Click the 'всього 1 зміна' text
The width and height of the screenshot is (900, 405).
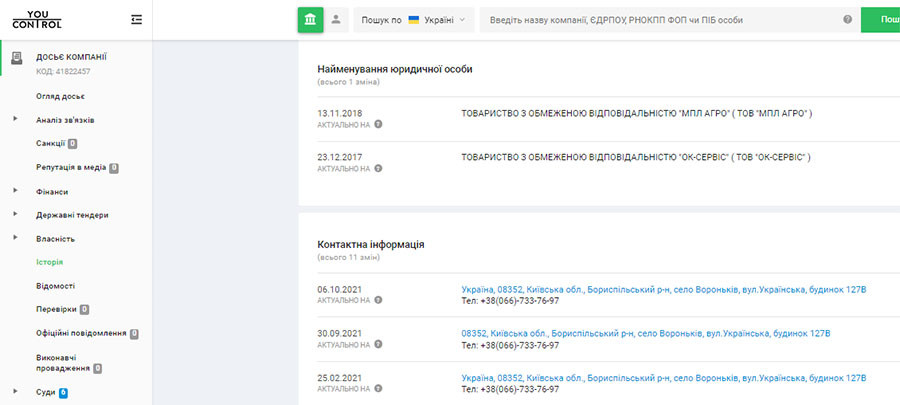tap(348, 82)
